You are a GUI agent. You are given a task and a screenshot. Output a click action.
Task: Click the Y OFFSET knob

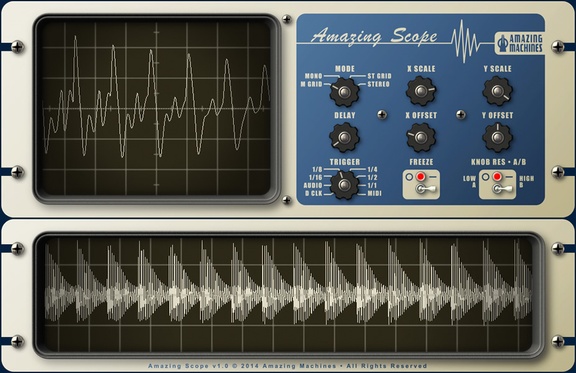(497, 137)
